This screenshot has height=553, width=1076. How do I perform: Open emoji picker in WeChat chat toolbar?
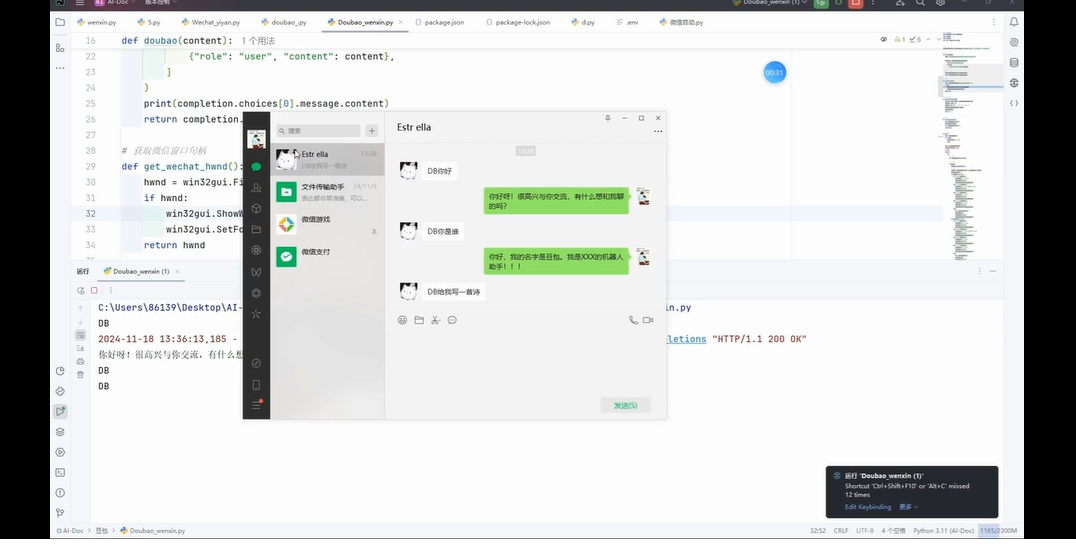[x=402, y=320]
